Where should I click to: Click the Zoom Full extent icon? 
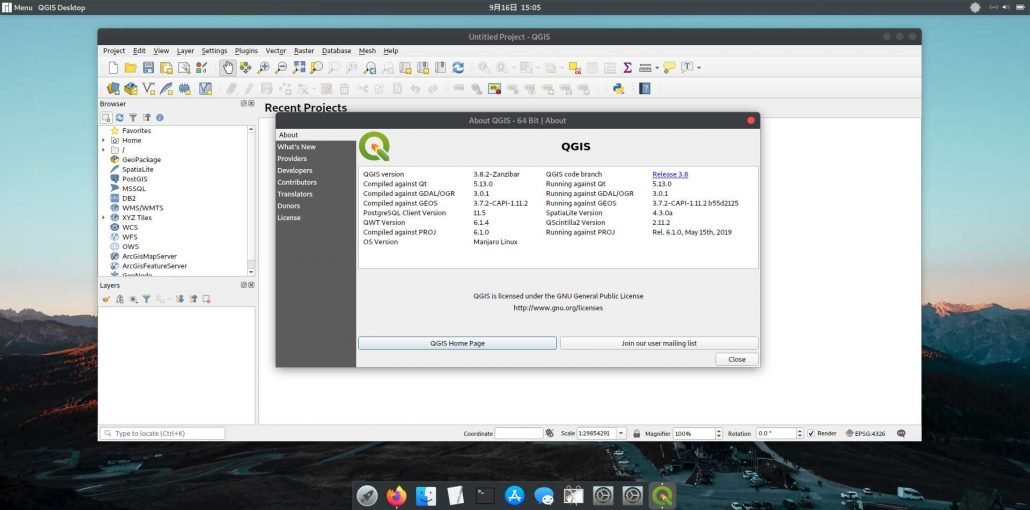click(299, 68)
